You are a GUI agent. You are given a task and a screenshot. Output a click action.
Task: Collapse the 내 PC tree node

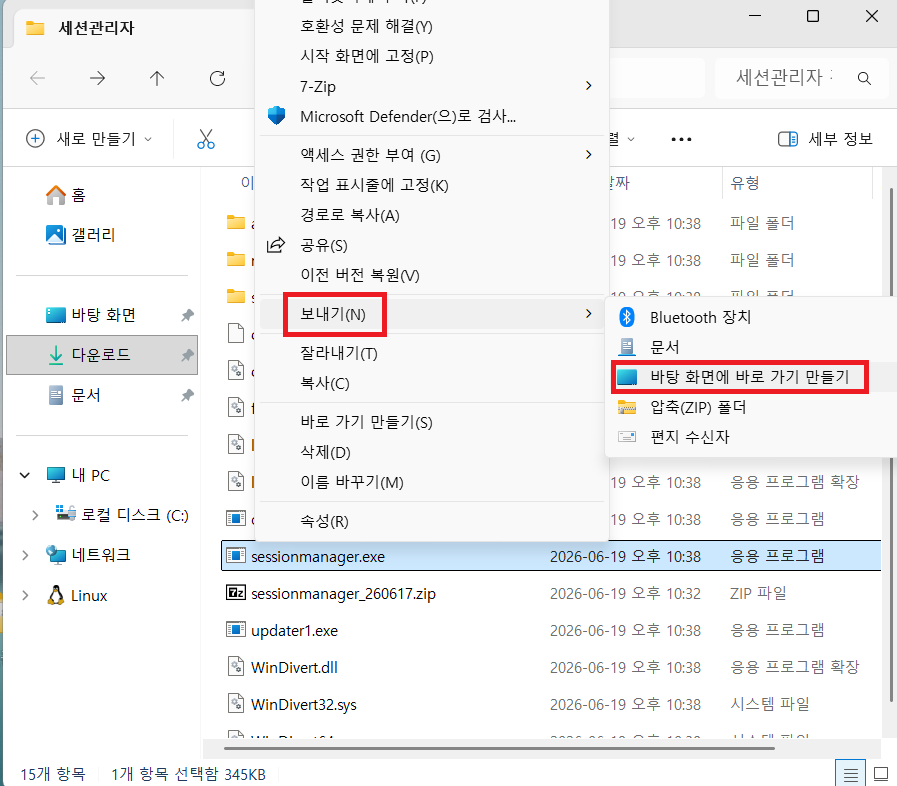click(25, 475)
